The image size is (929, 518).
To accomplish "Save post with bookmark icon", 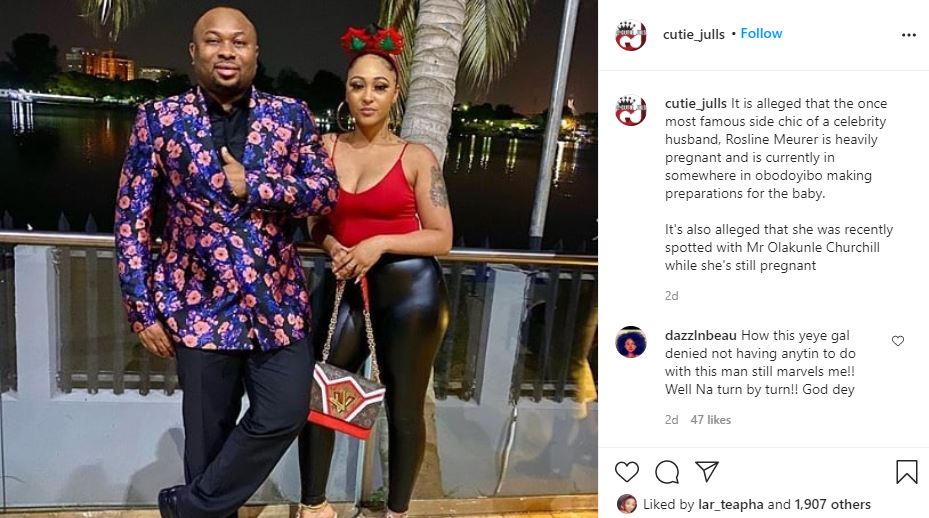I will [x=906, y=472].
